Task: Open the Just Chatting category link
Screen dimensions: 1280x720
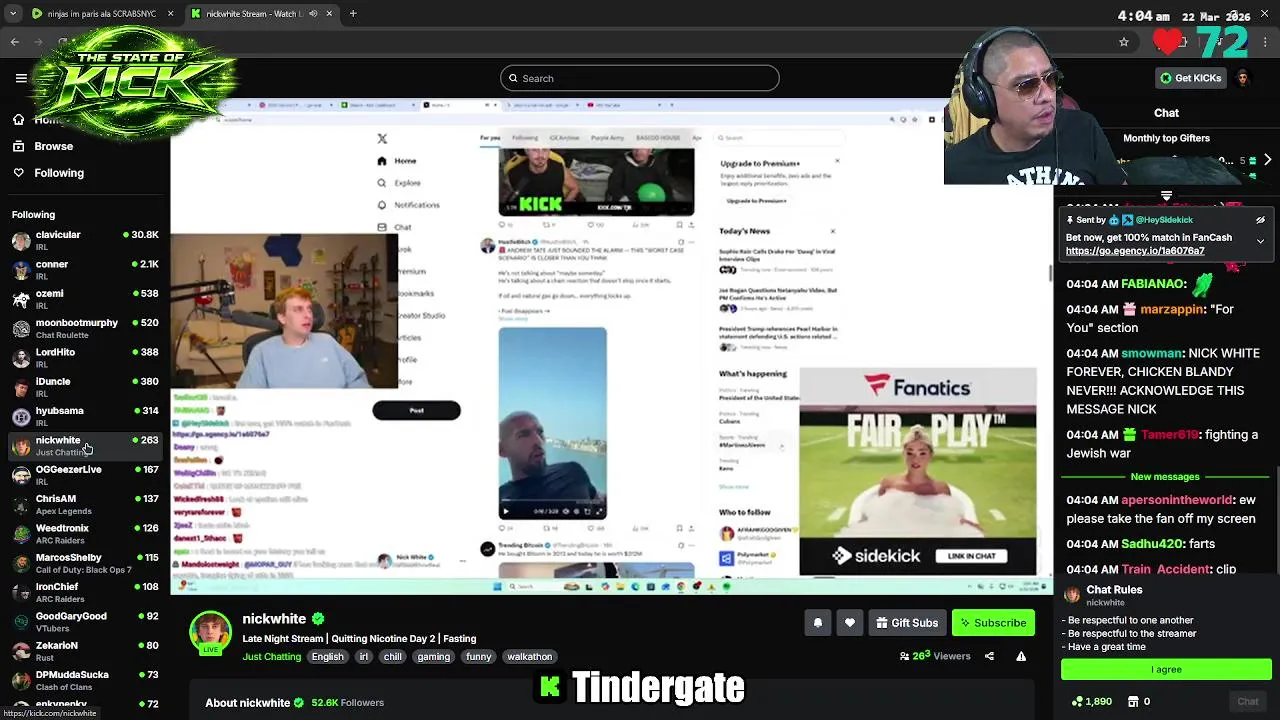Action: 271,657
